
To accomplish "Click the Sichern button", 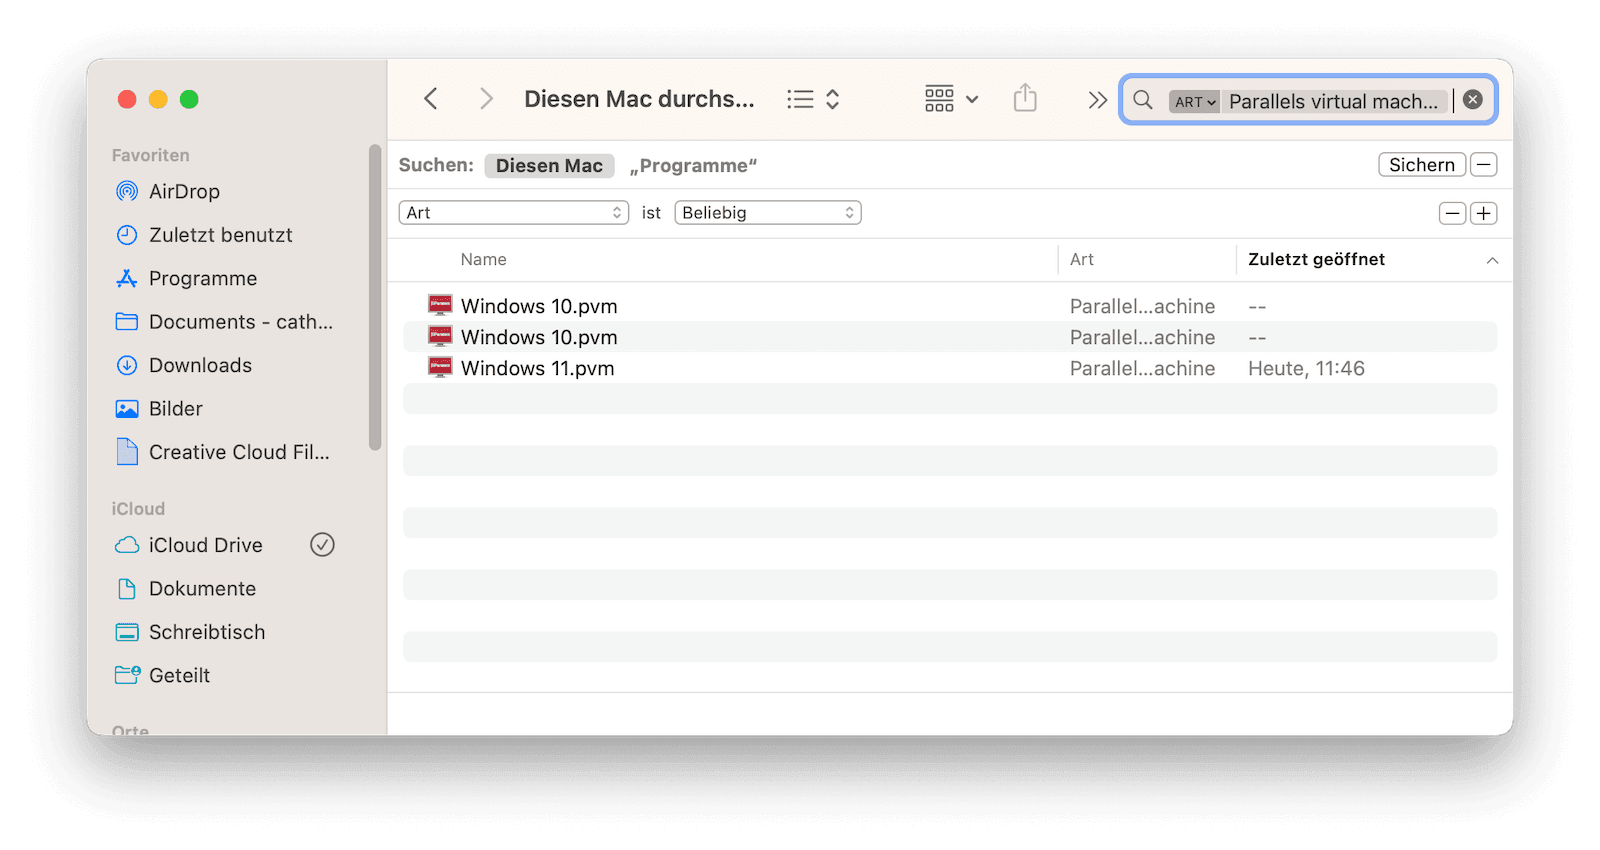I will click(1422, 165).
